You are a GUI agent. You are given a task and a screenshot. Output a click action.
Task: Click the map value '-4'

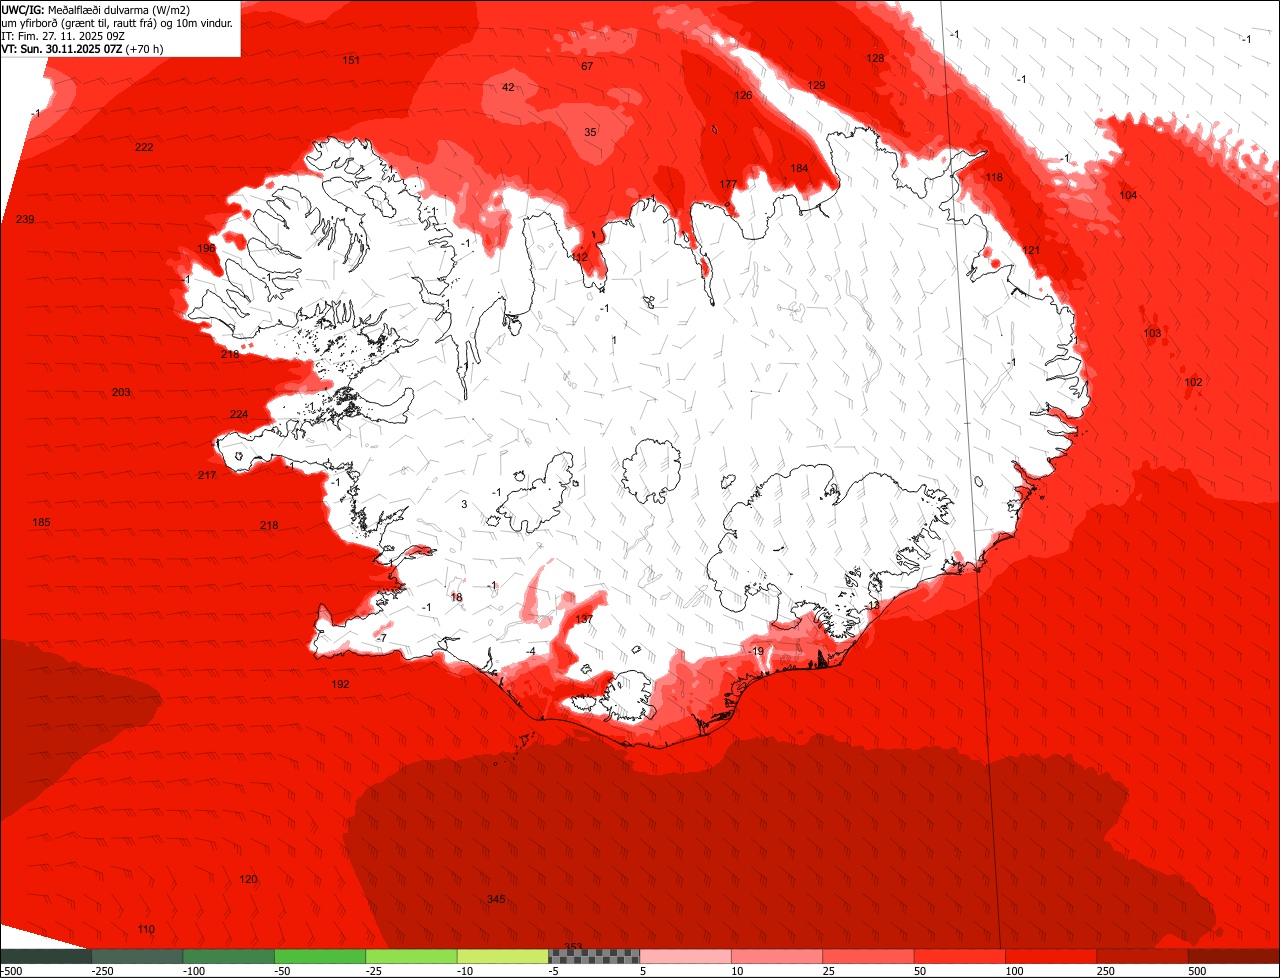(x=531, y=651)
